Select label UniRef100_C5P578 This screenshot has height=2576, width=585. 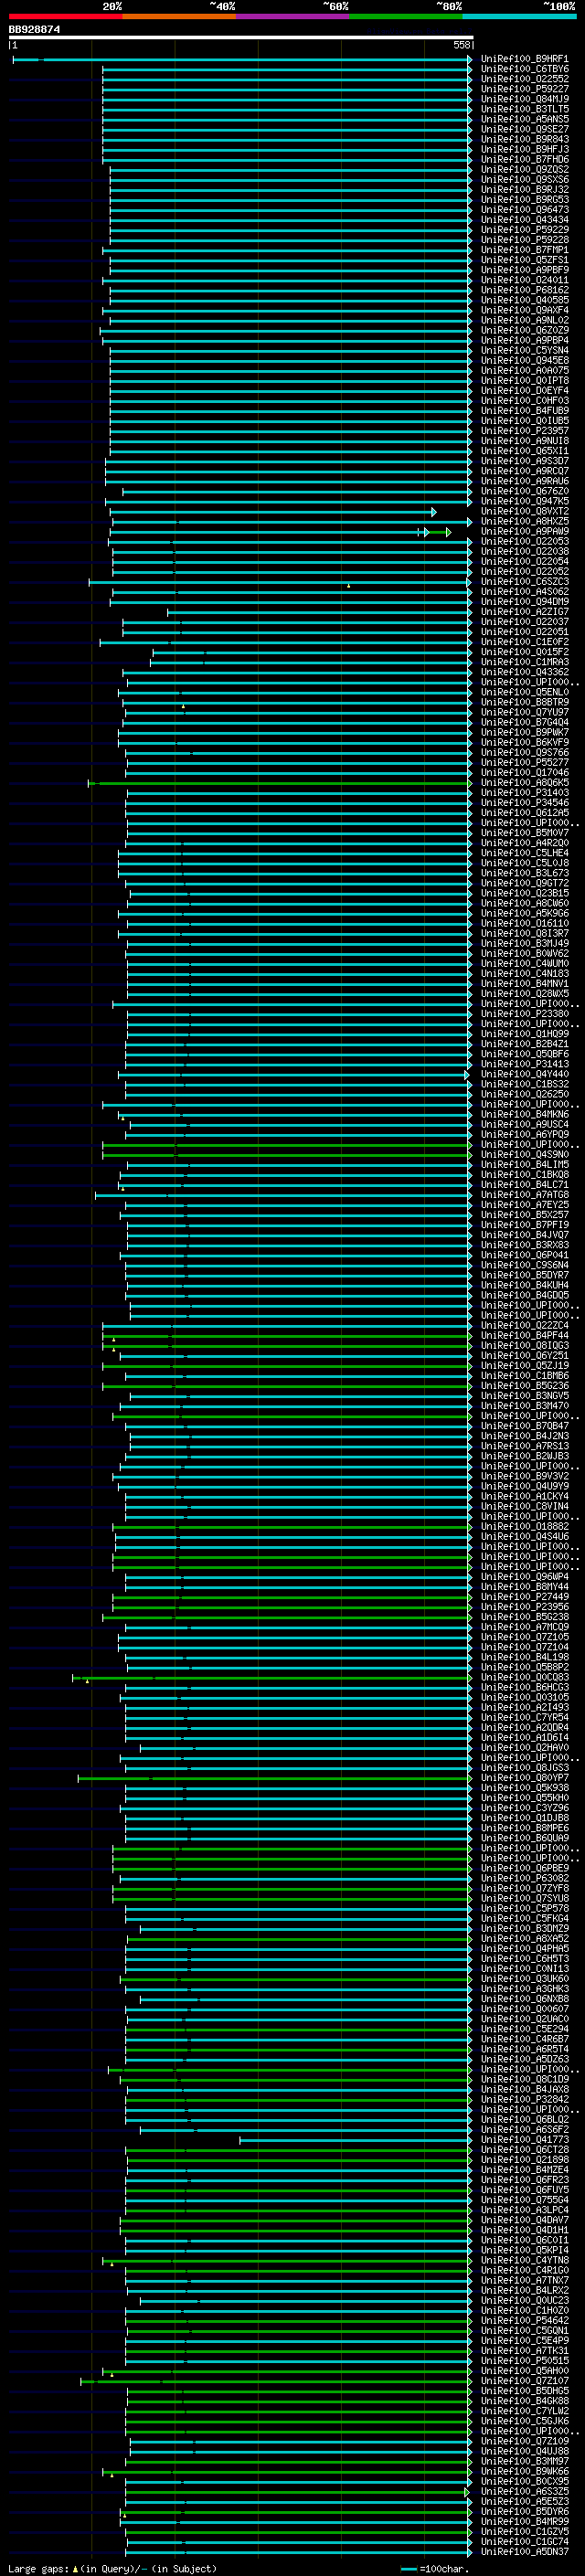pyautogui.click(x=524, y=1908)
